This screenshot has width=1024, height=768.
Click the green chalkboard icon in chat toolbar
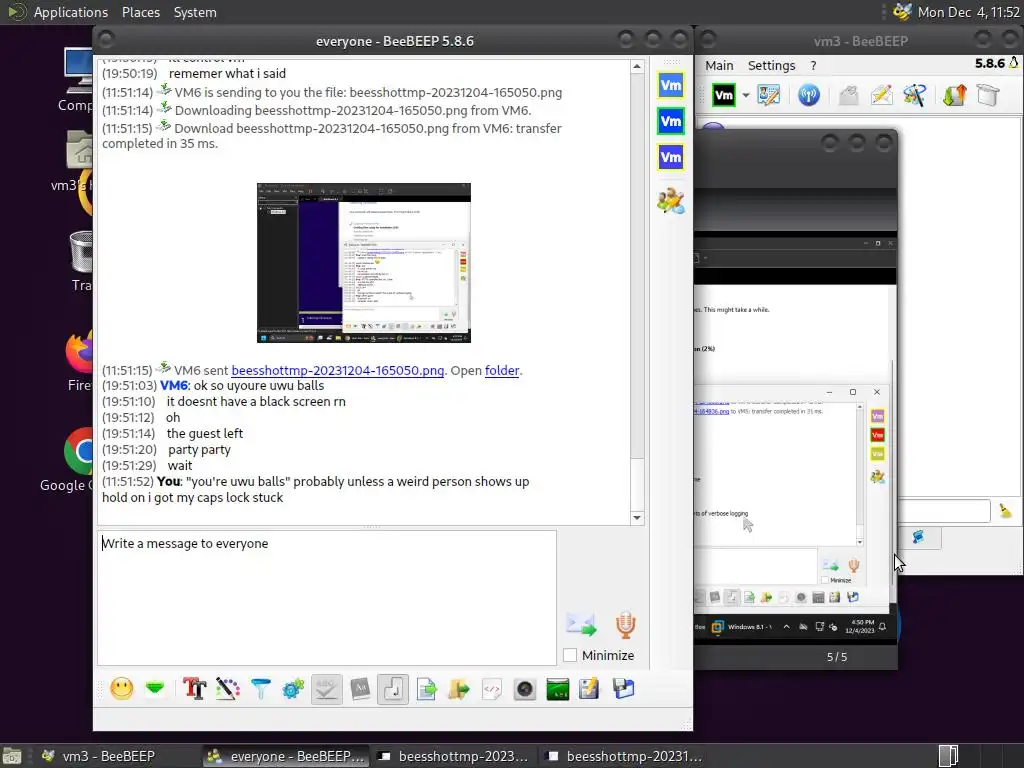click(558, 688)
